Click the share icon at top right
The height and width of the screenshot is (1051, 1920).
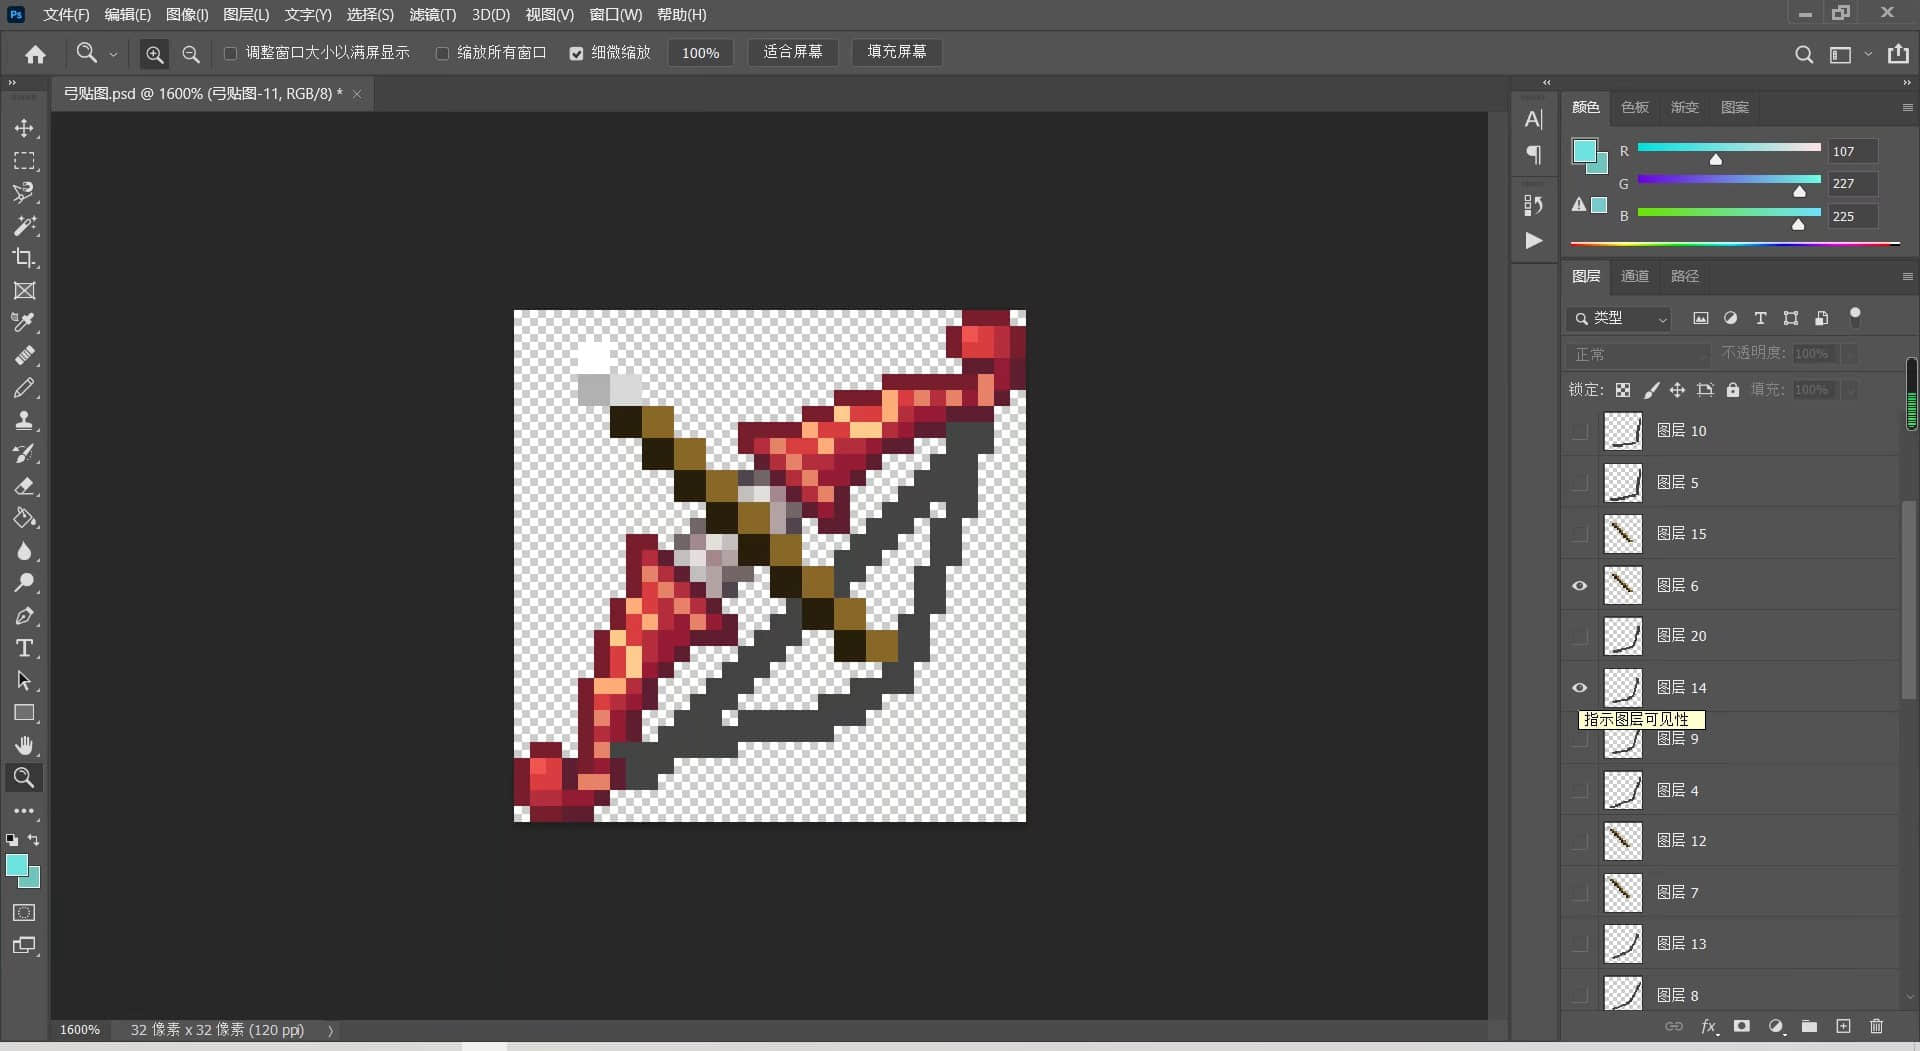point(1898,54)
